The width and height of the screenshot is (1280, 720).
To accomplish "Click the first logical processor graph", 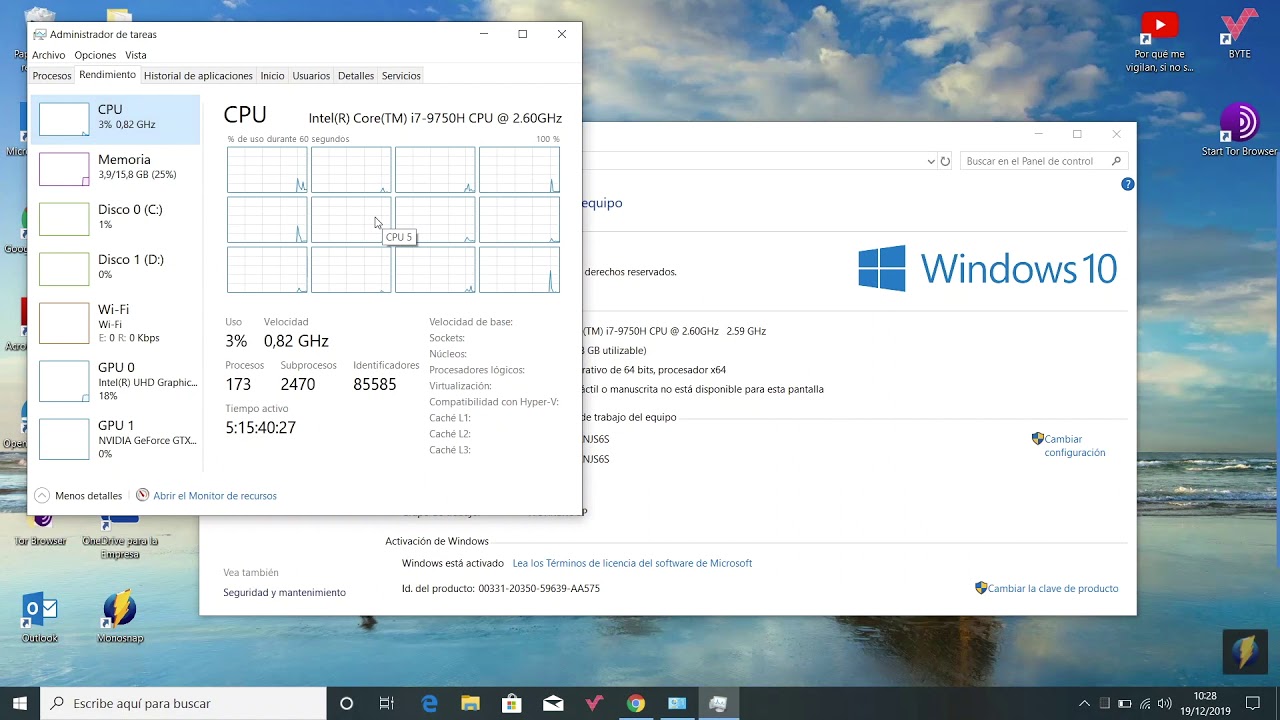I will (267, 169).
